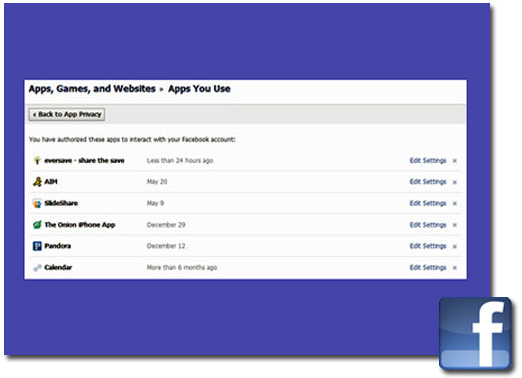The width and height of the screenshot is (522, 378).
Task: Remove the Calendar app with X
Action: [455, 268]
